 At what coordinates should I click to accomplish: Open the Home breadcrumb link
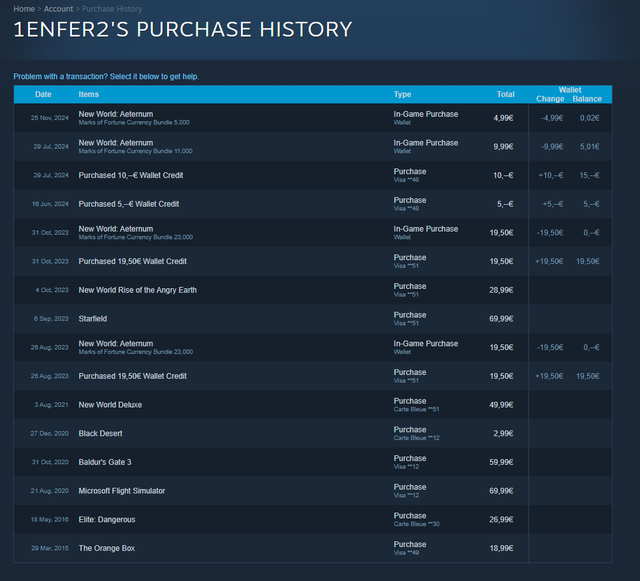24,9
